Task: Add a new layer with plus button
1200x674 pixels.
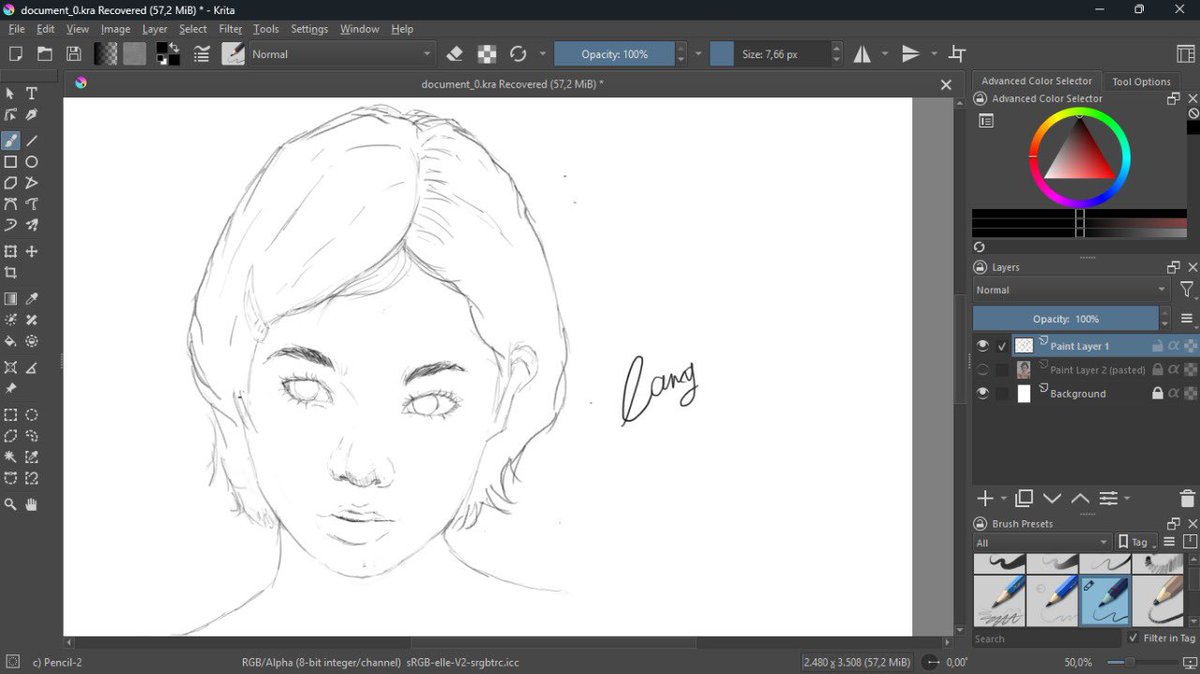Action: (x=985, y=498)
